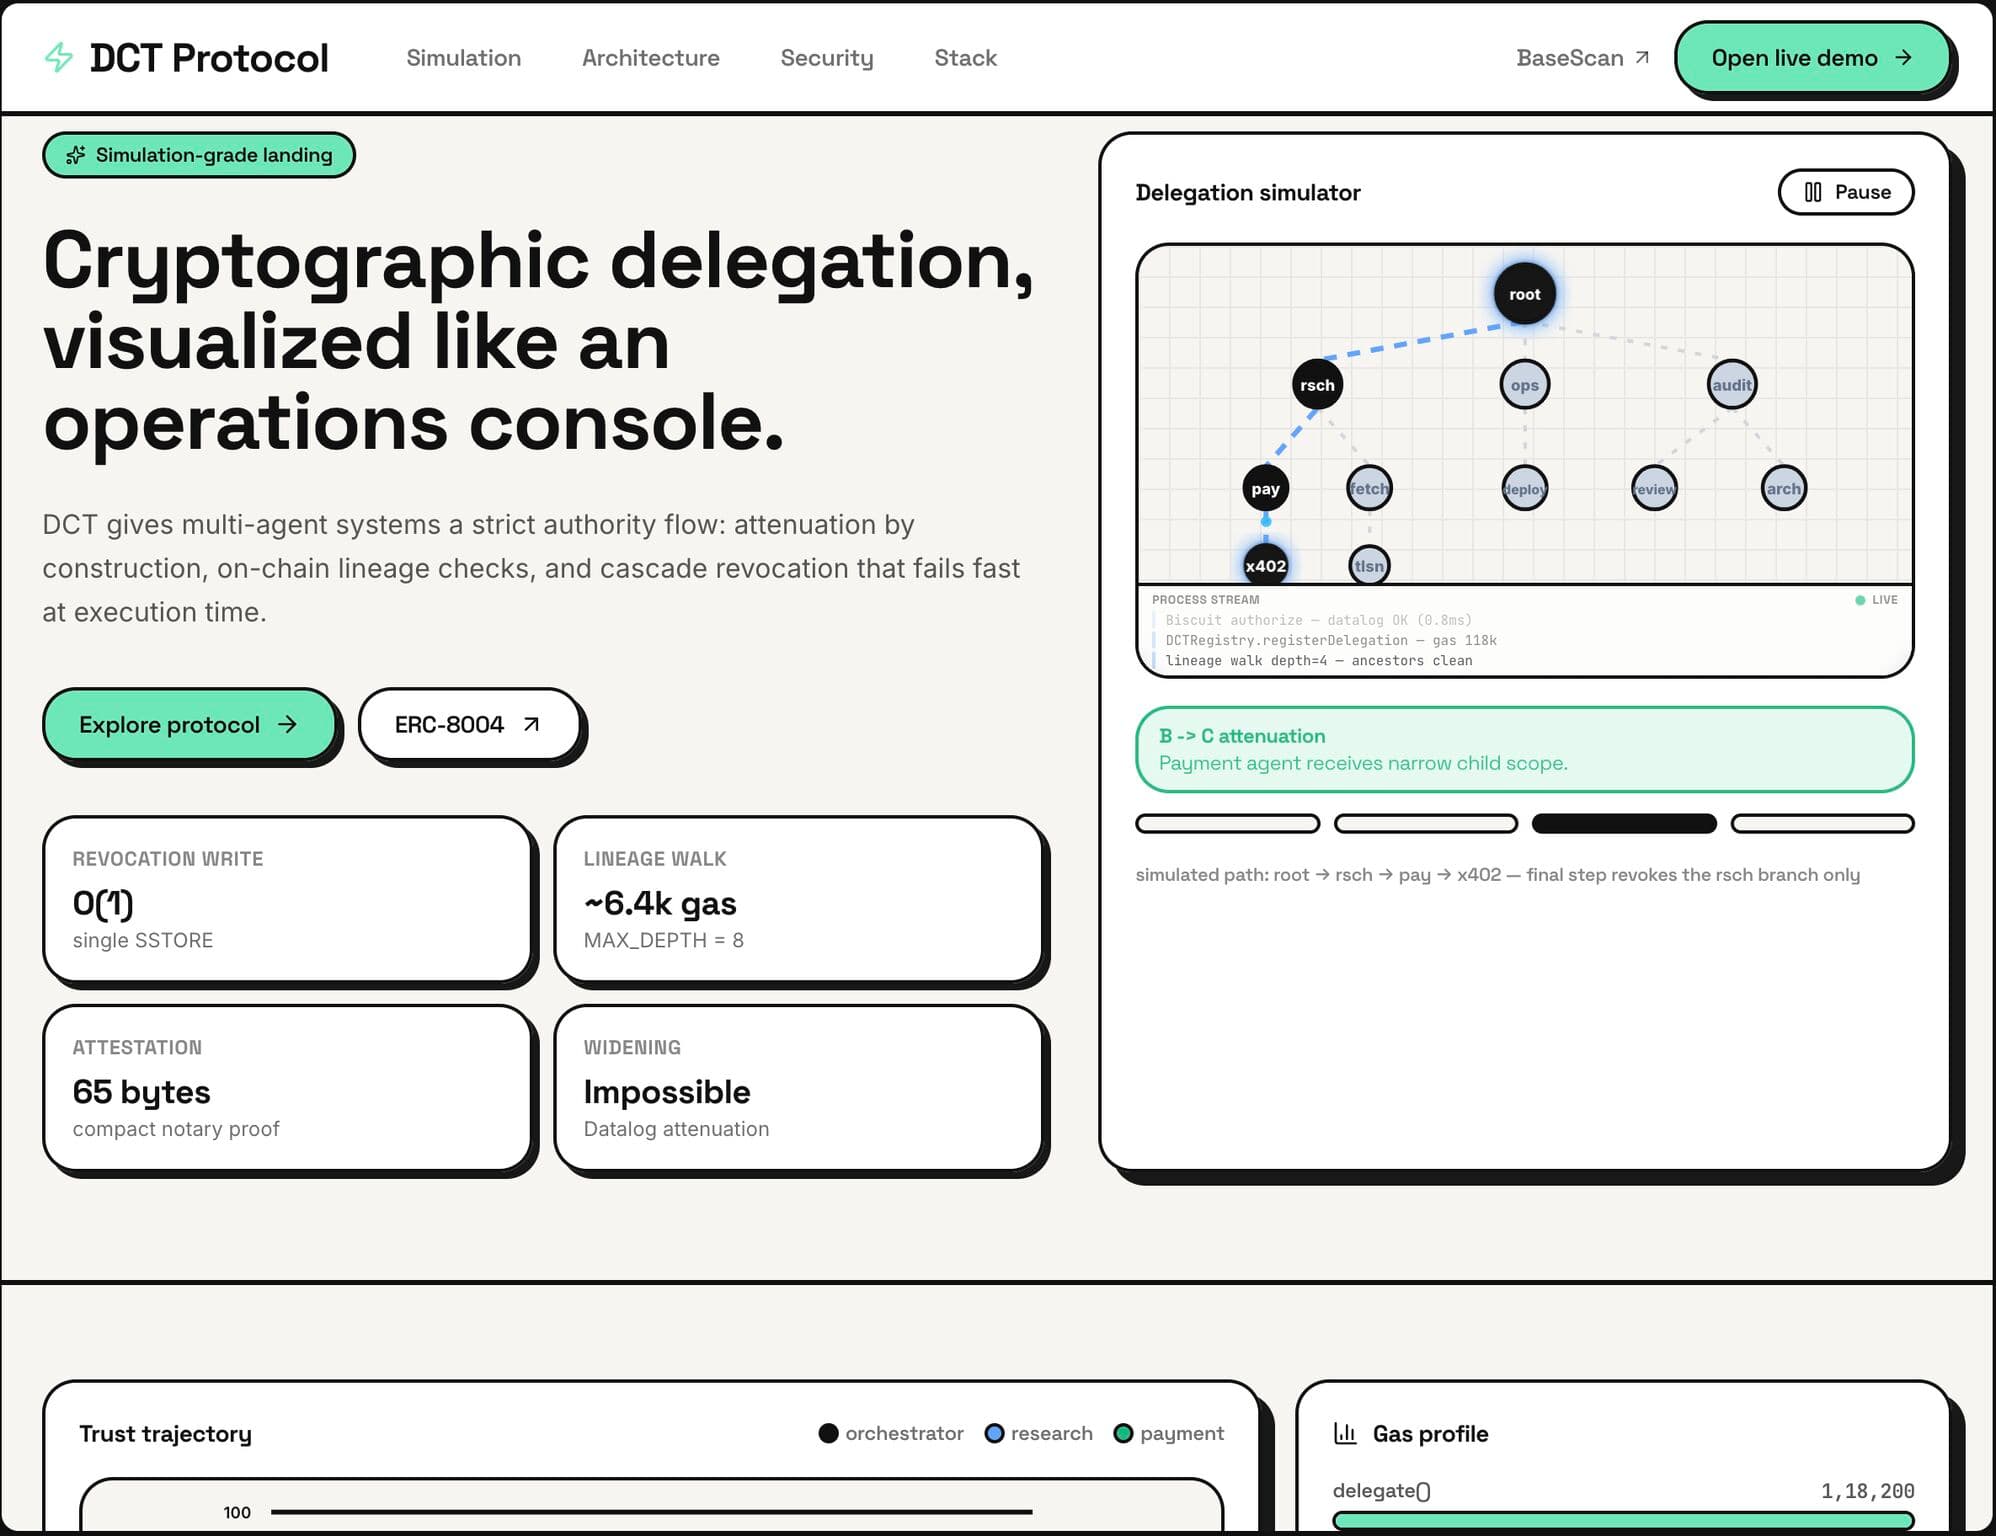Click the Widening Impossible card
Image resolution: width=1996 pixels, height=1536 pixels.
pos(798,1088)
